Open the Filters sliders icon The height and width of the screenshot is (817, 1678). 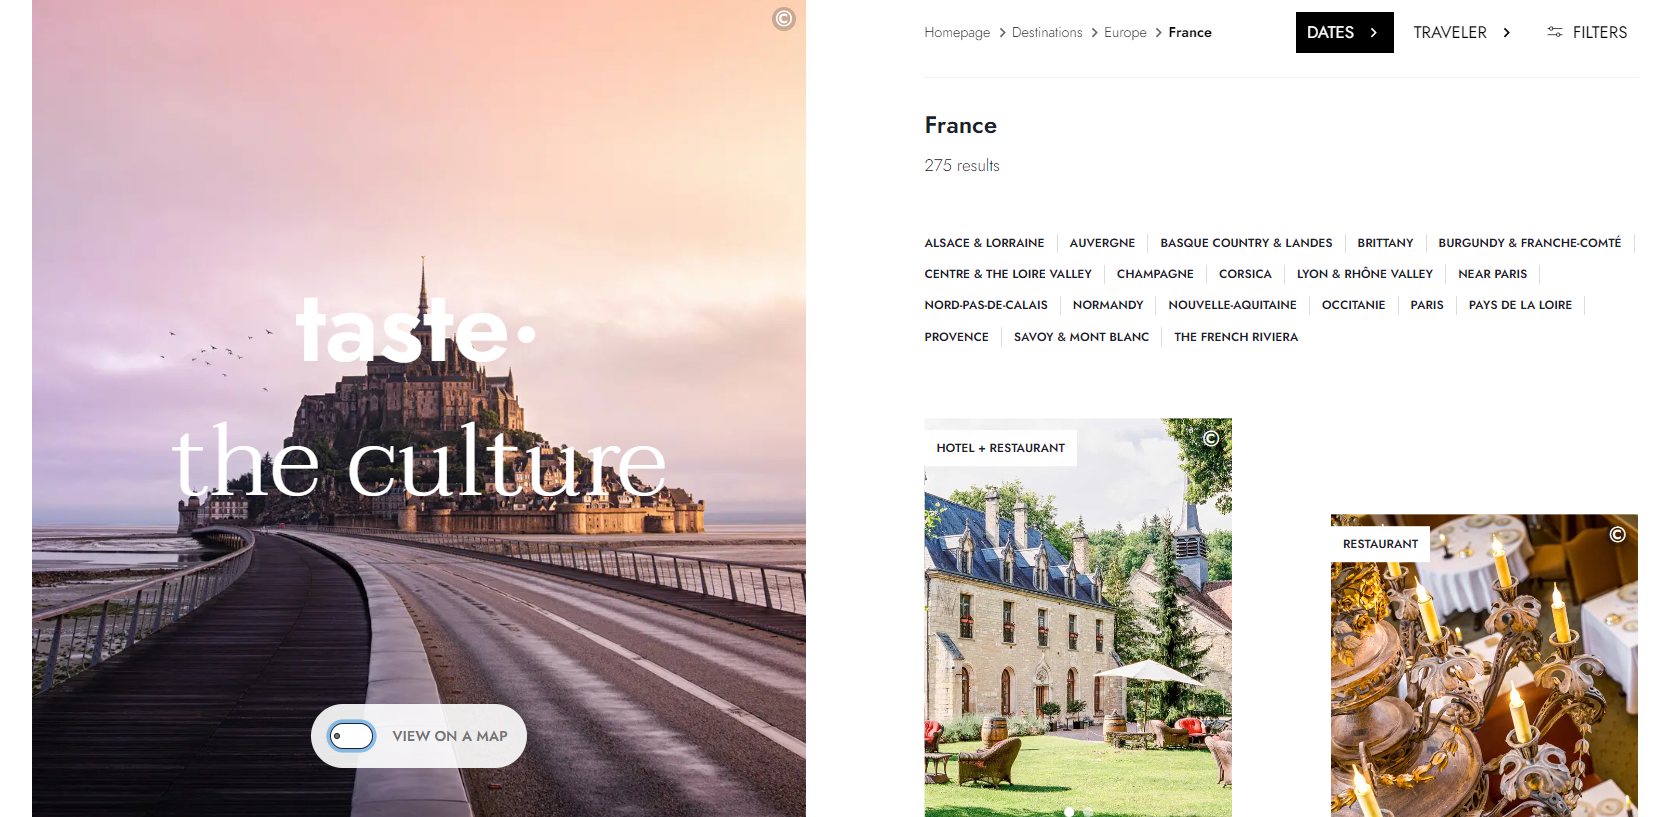pos(1554,32)
